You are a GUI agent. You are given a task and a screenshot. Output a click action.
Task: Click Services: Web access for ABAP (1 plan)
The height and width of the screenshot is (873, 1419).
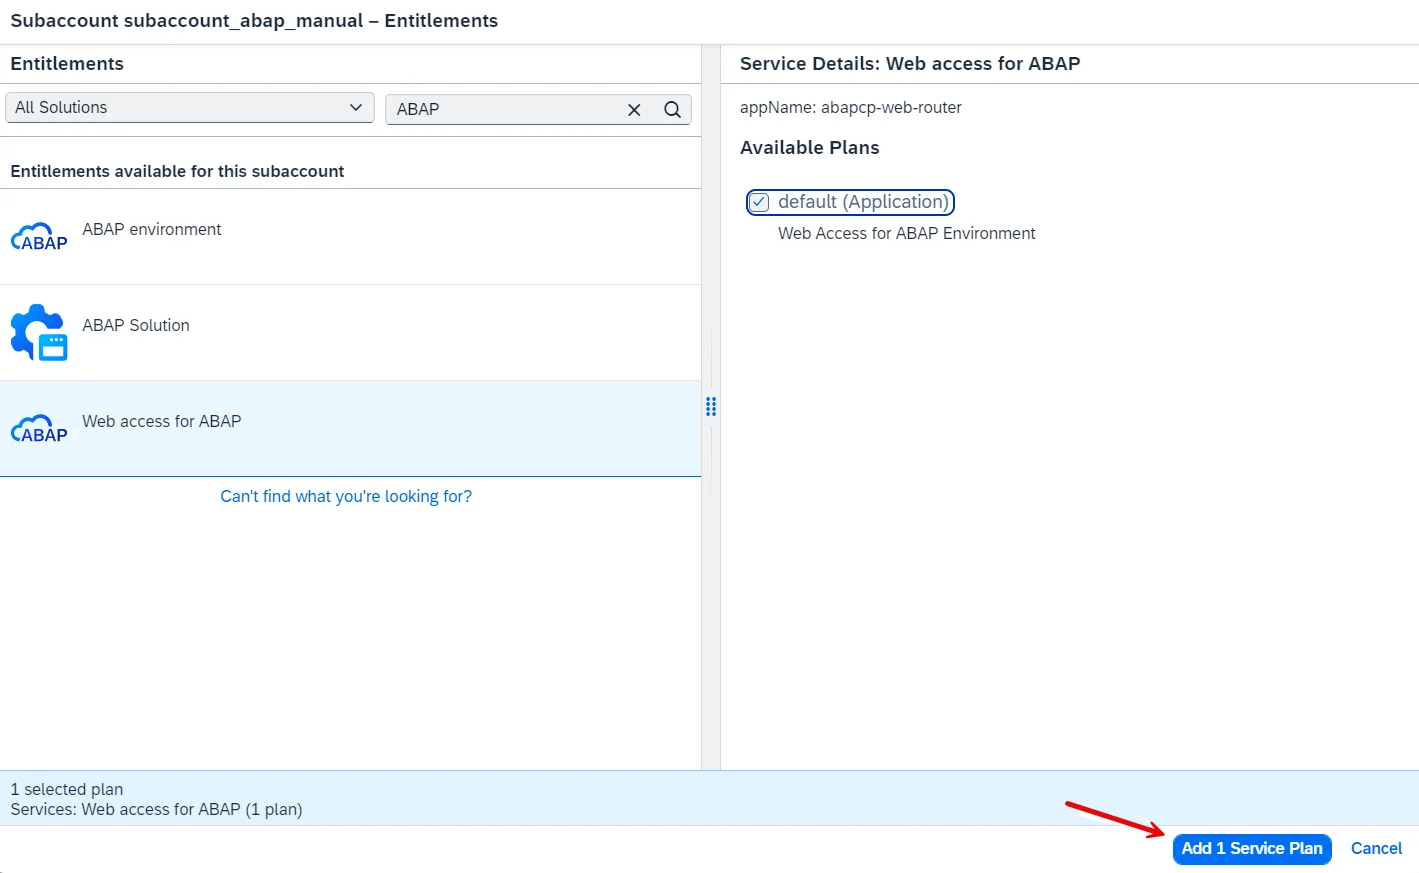(x=156, y=809)
